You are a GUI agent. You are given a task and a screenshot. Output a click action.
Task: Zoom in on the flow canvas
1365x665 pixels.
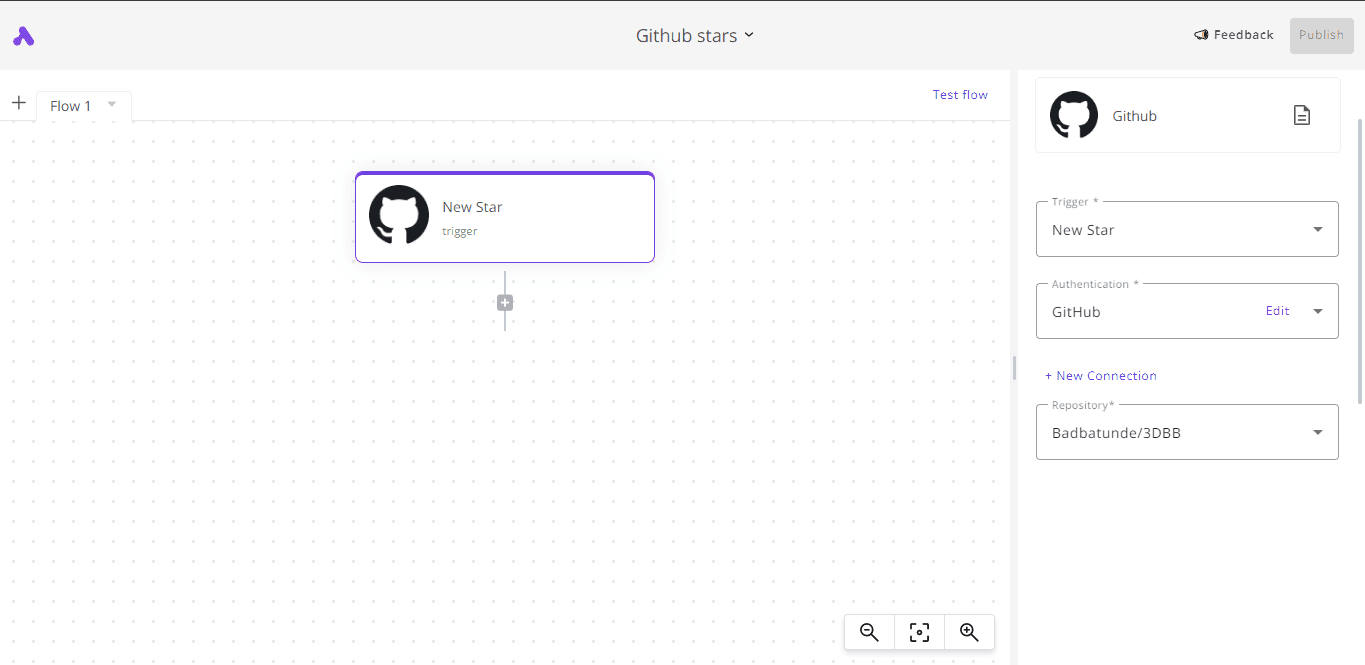point(969,632)
